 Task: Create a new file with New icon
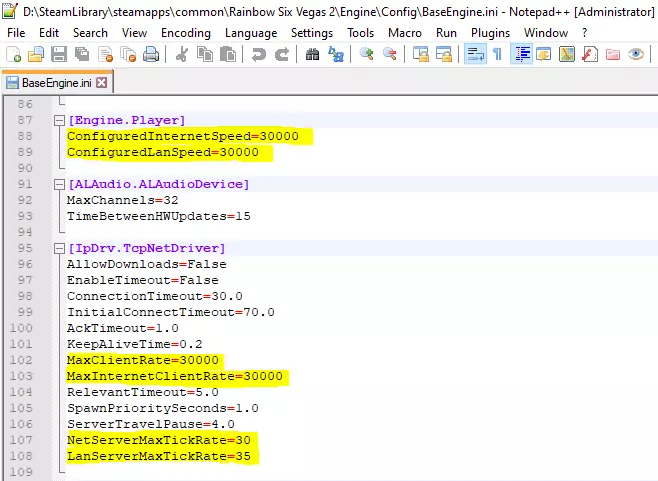pyautogui.click(x=13, y=54)
